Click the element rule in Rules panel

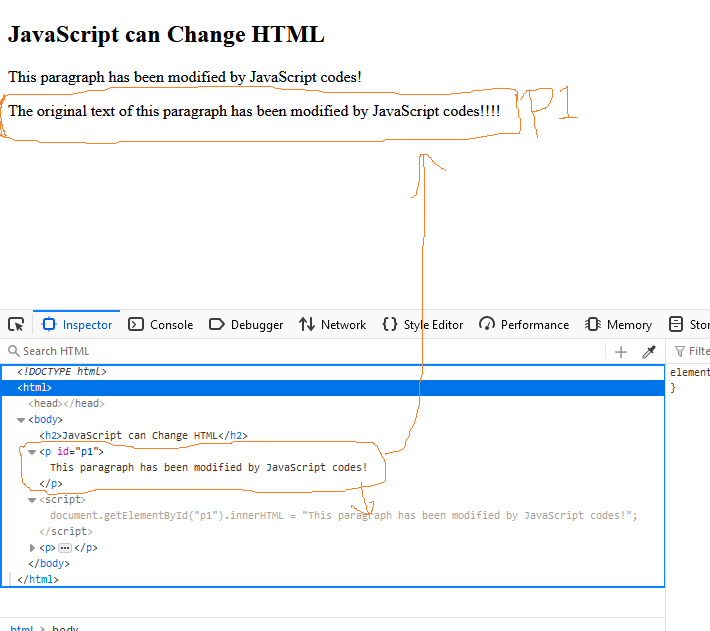tap(690, 373)
